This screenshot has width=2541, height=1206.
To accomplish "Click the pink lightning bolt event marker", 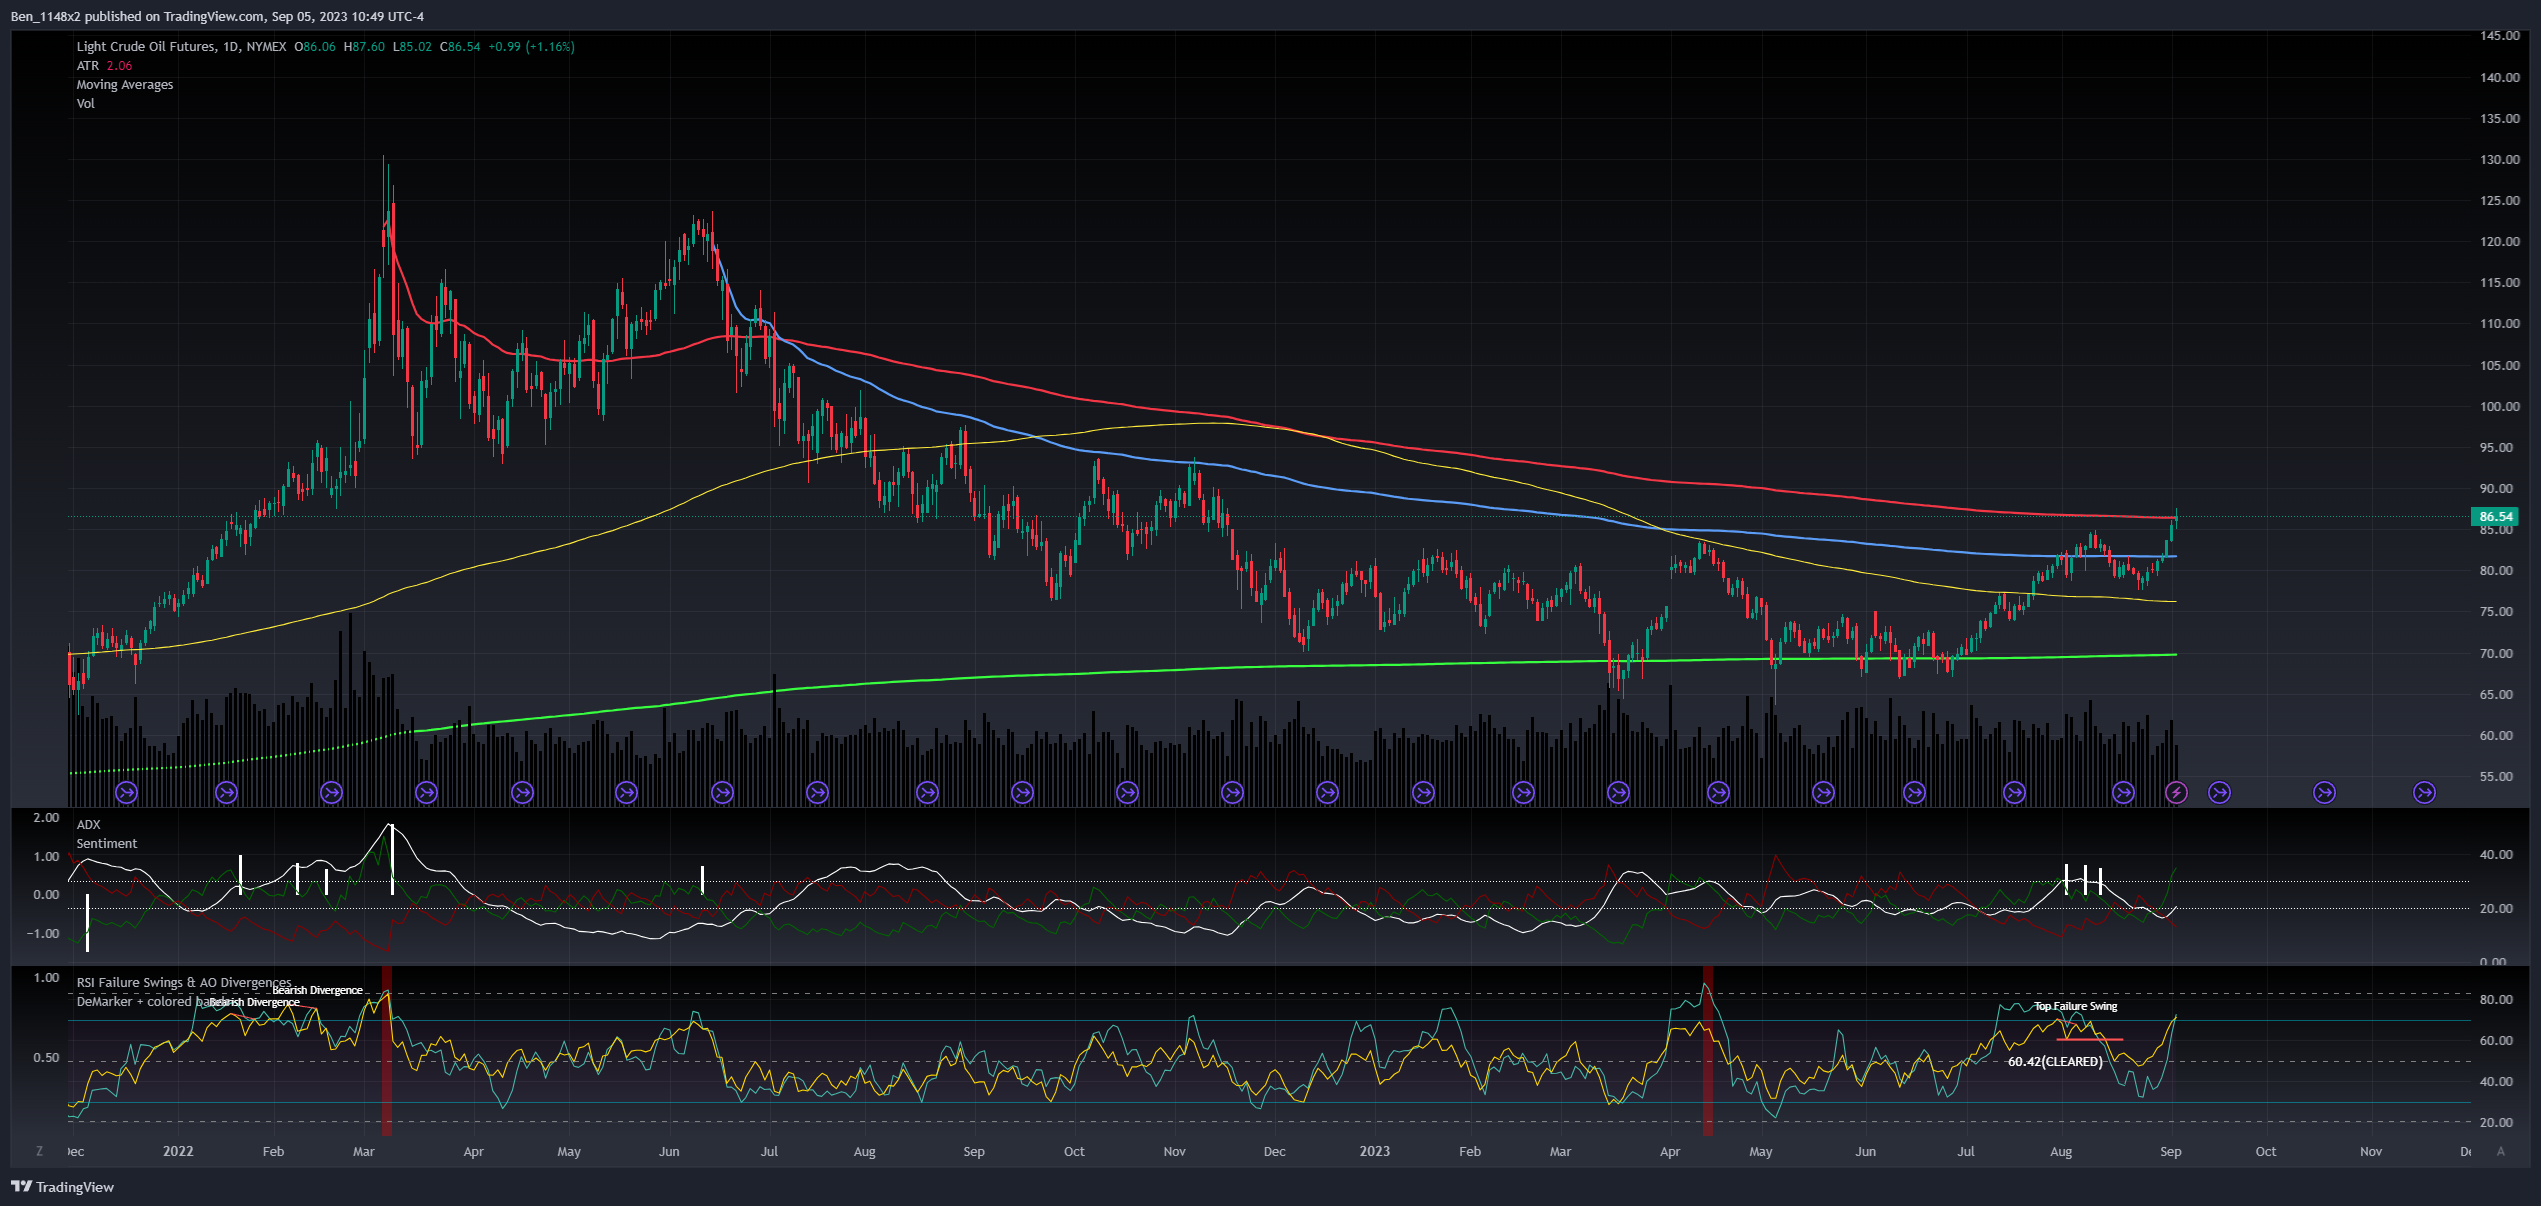I will click(2176, 793).
